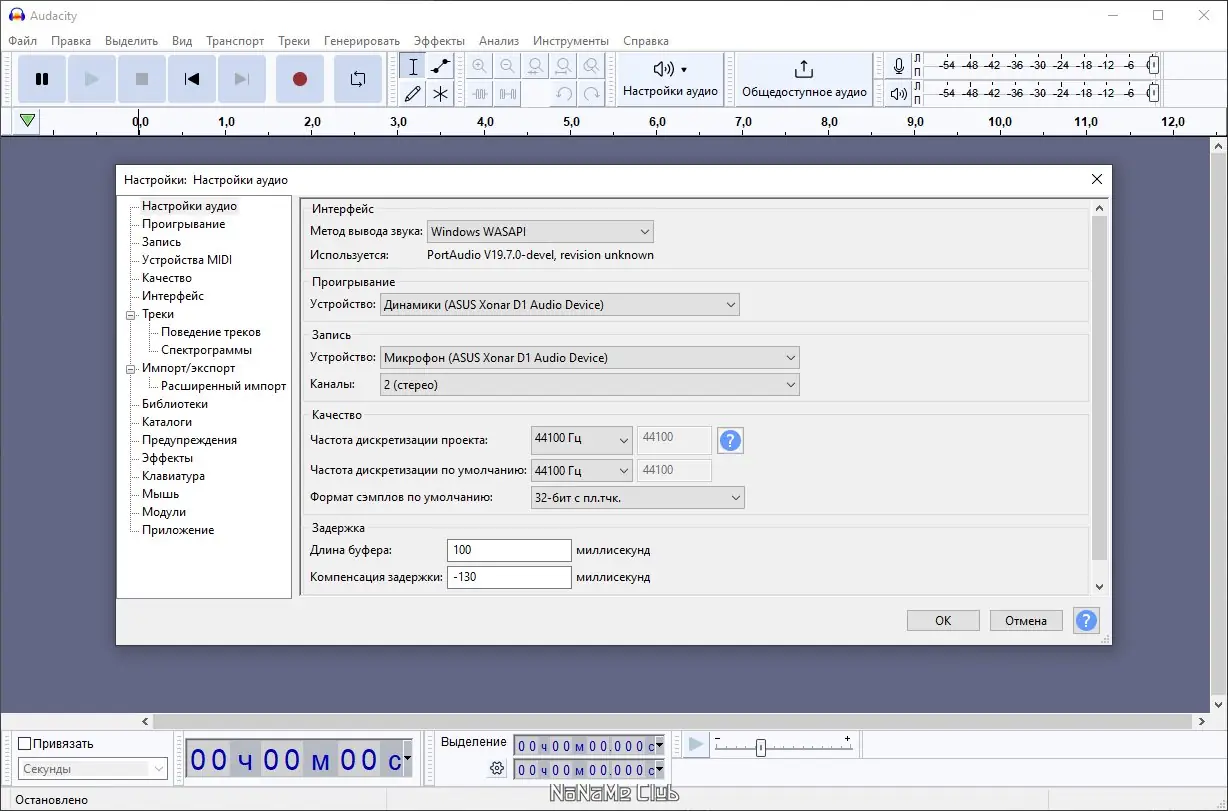The width and height of the screenshot is (1228, 811).
Task: Open the Секунды snap units dropdown
Action: [93, 769]
